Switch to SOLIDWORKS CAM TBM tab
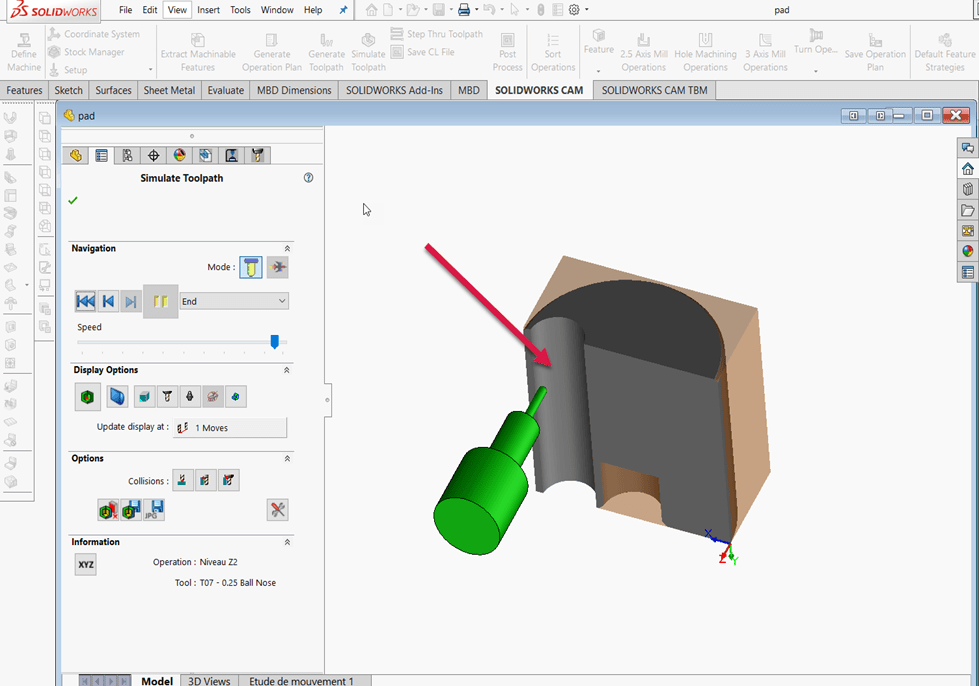 [654, 91]
